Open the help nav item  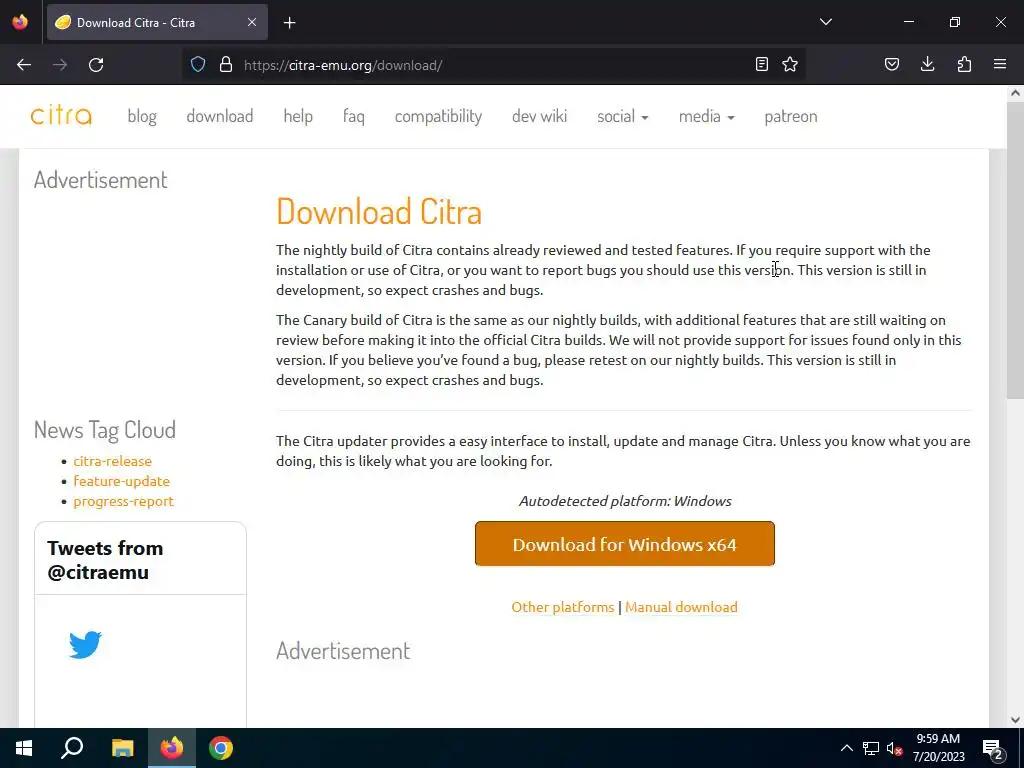298,116
